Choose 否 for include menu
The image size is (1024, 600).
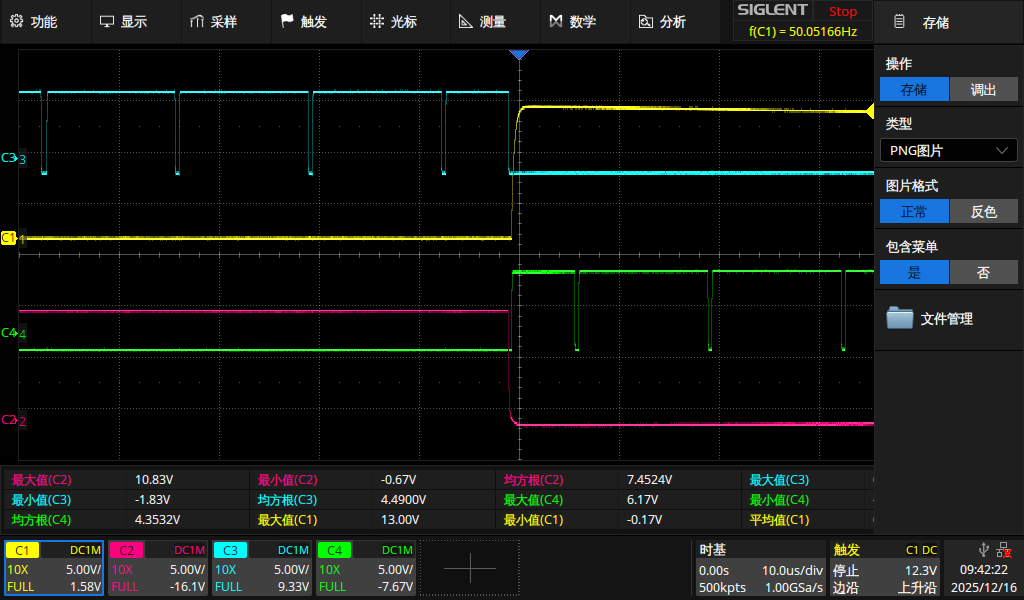[983, 272]
